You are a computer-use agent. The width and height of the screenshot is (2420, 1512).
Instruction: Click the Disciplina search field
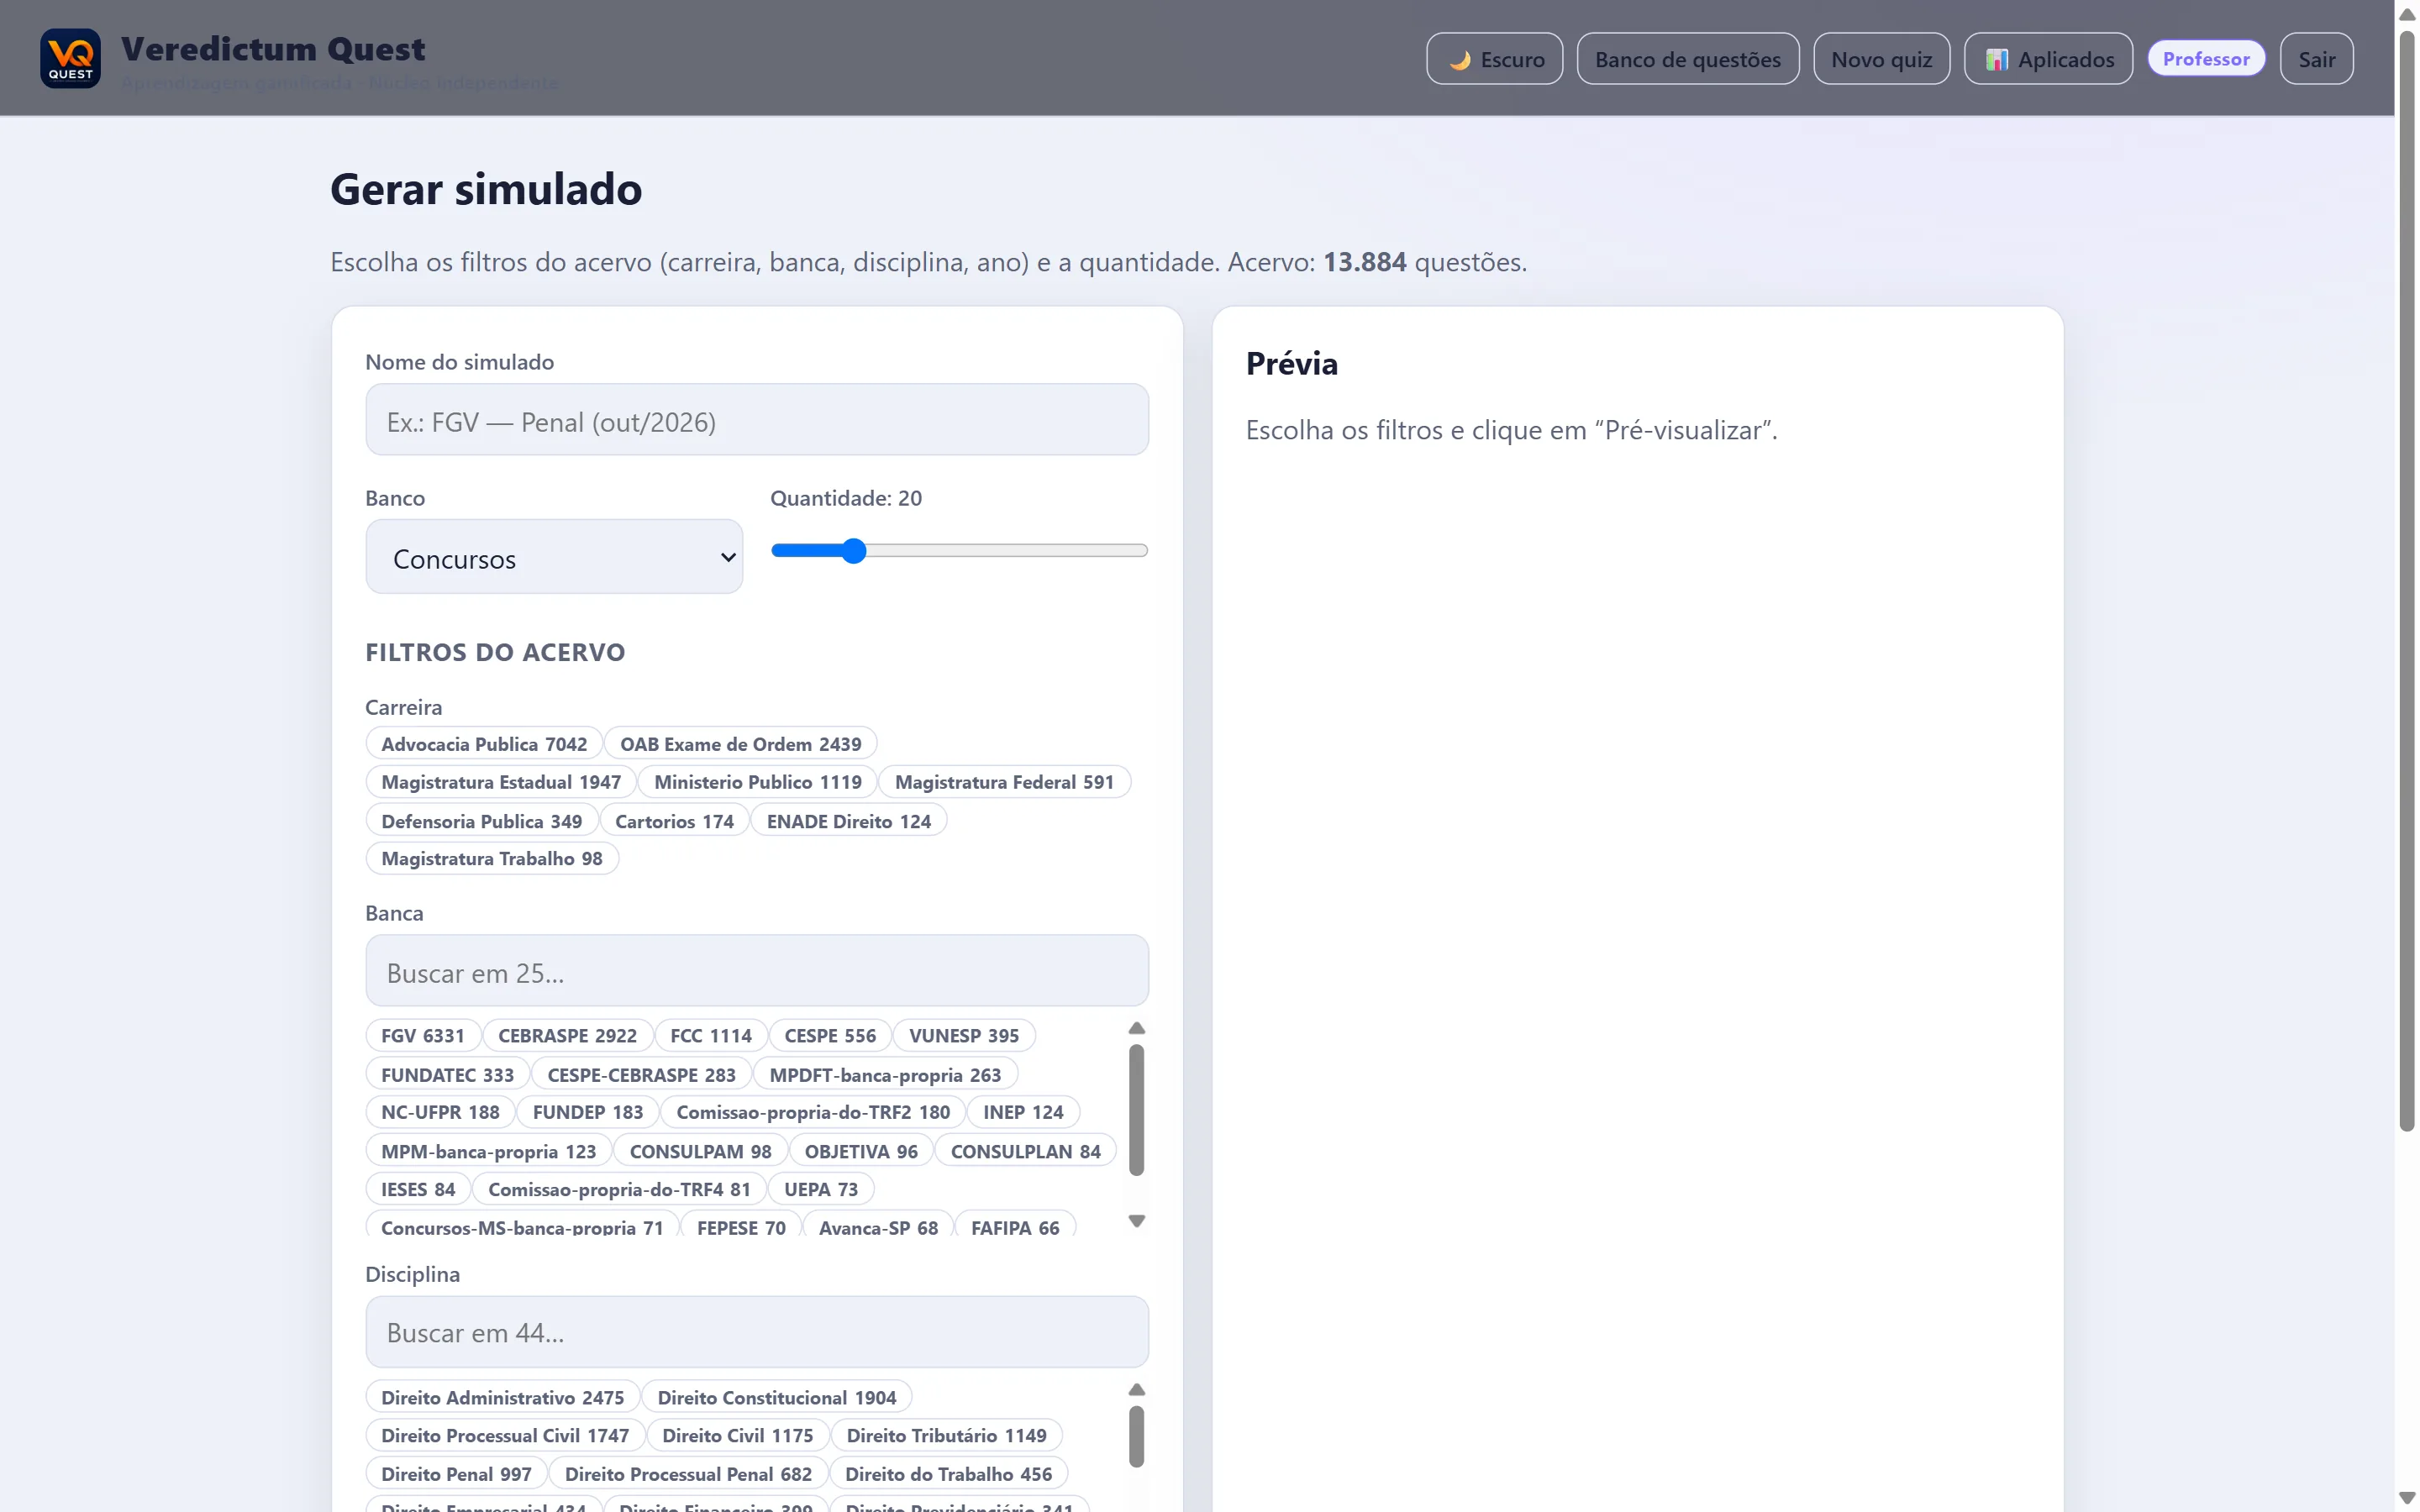[757, 1332]
